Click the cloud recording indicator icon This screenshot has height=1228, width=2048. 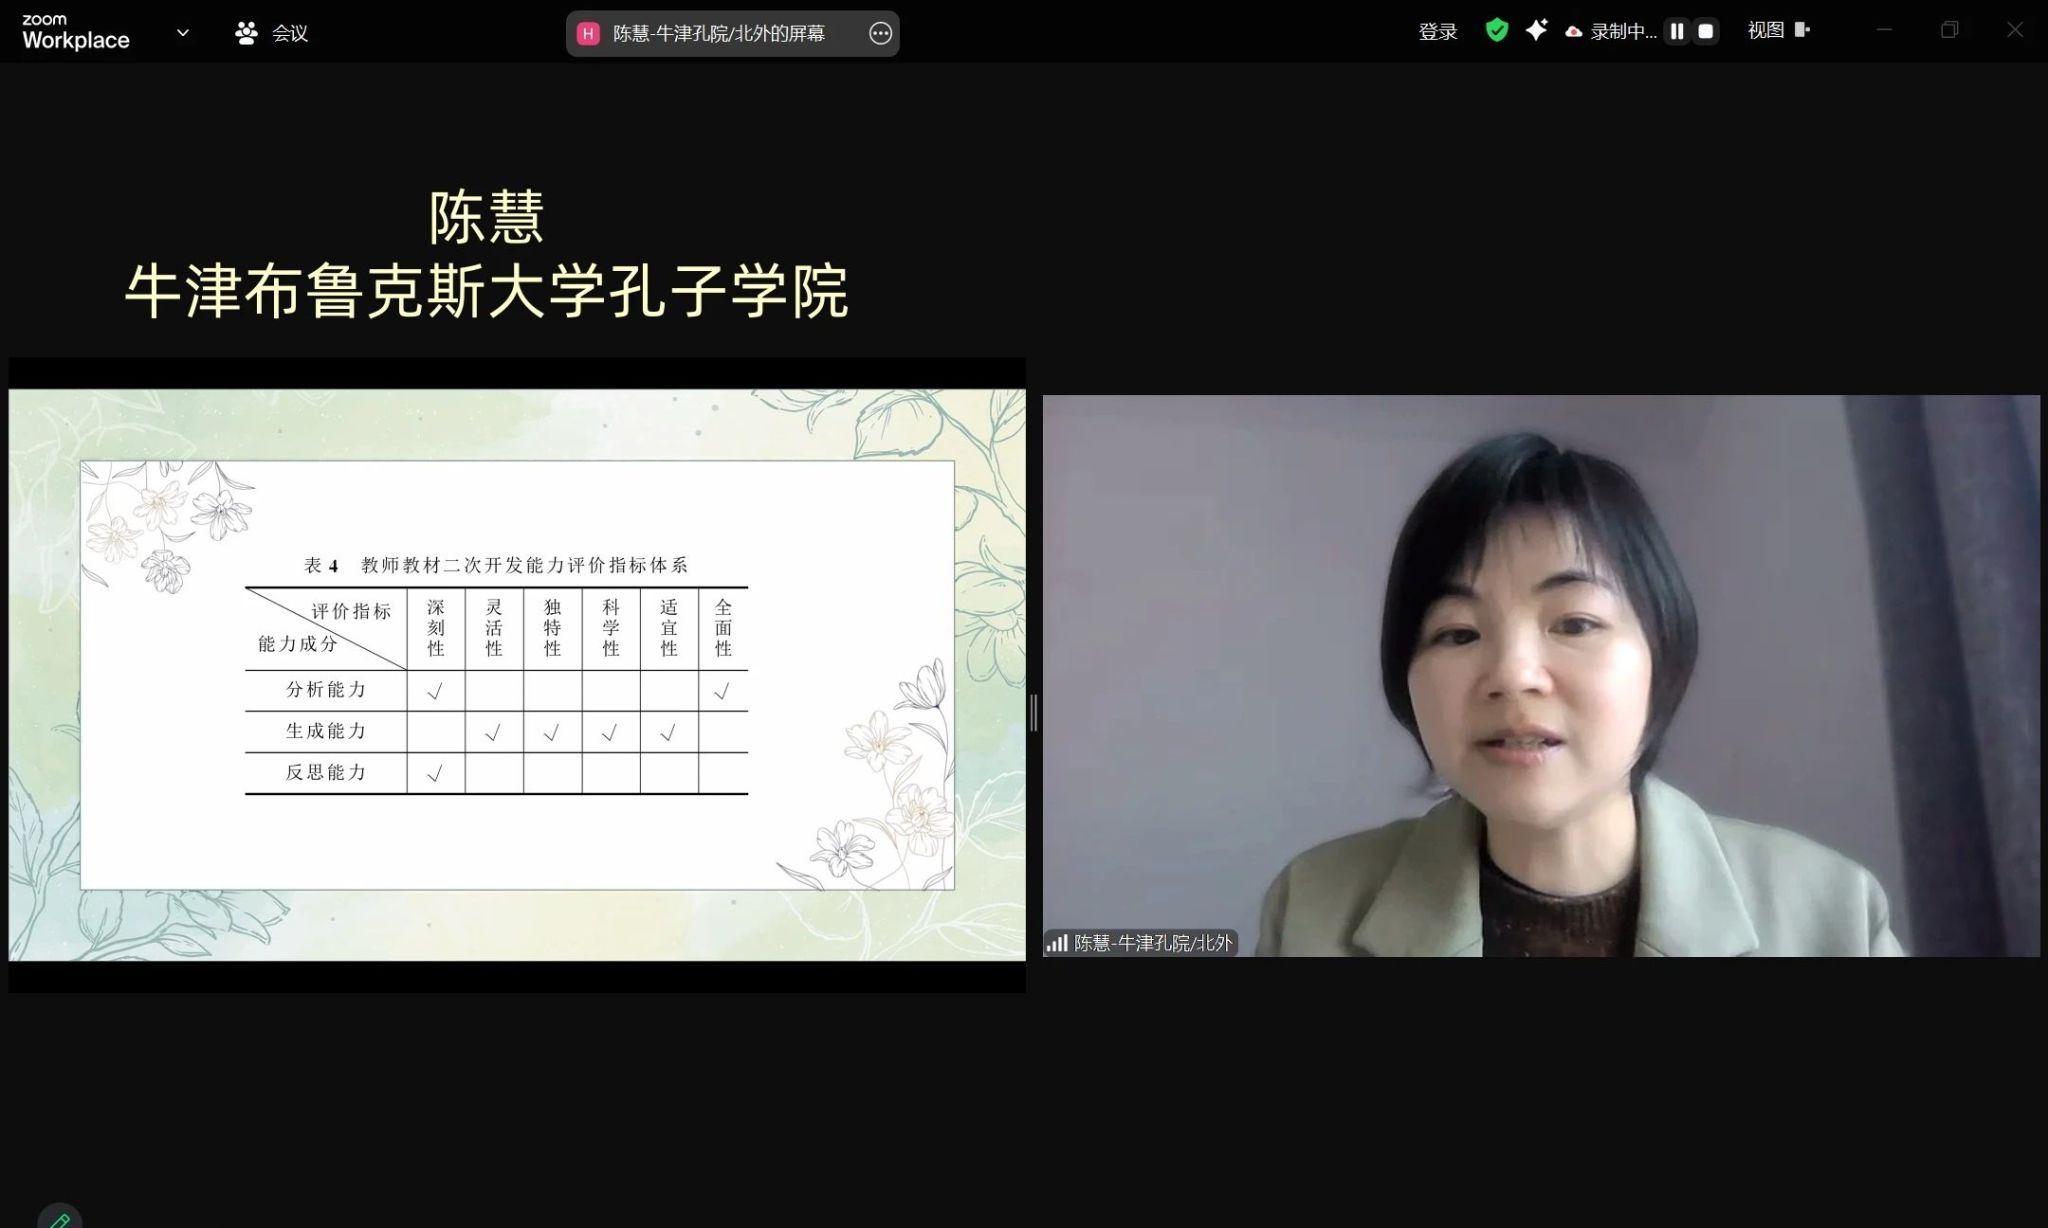click(x=1574, y=32)
